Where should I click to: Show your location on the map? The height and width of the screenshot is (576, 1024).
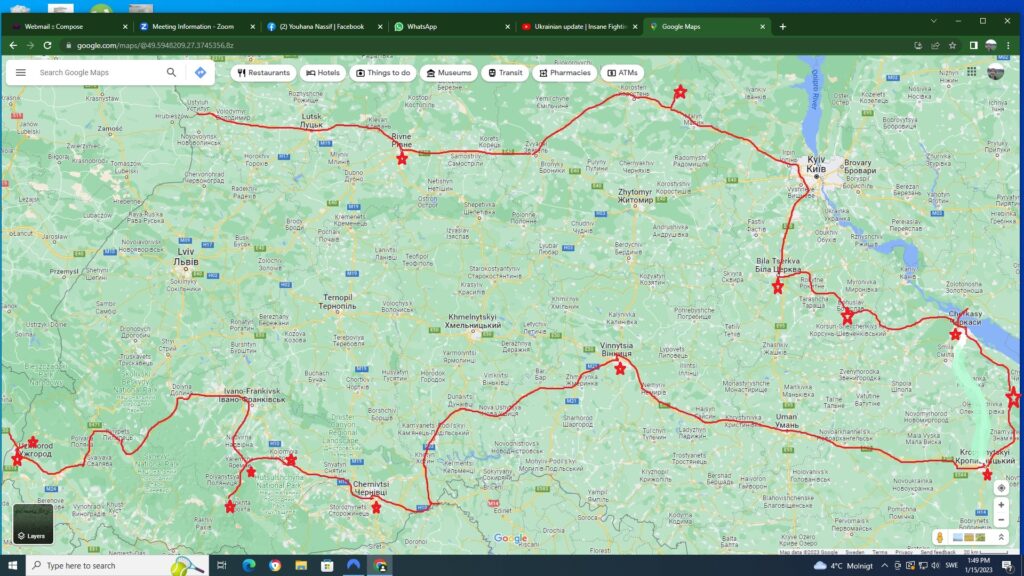point(1001,488)
